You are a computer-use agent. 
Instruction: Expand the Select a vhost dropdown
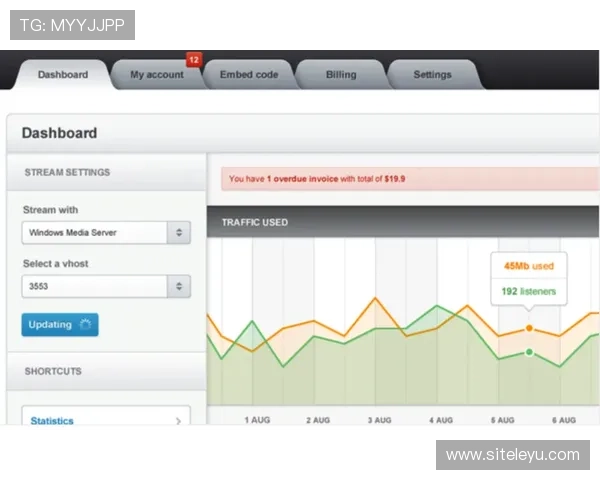click(95, 286)
